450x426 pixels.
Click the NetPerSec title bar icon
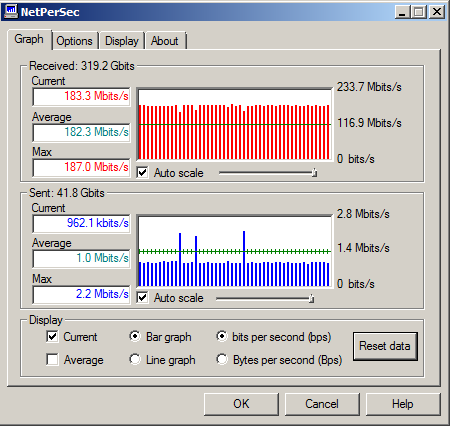pyautogui.click(x=11, y=11)
